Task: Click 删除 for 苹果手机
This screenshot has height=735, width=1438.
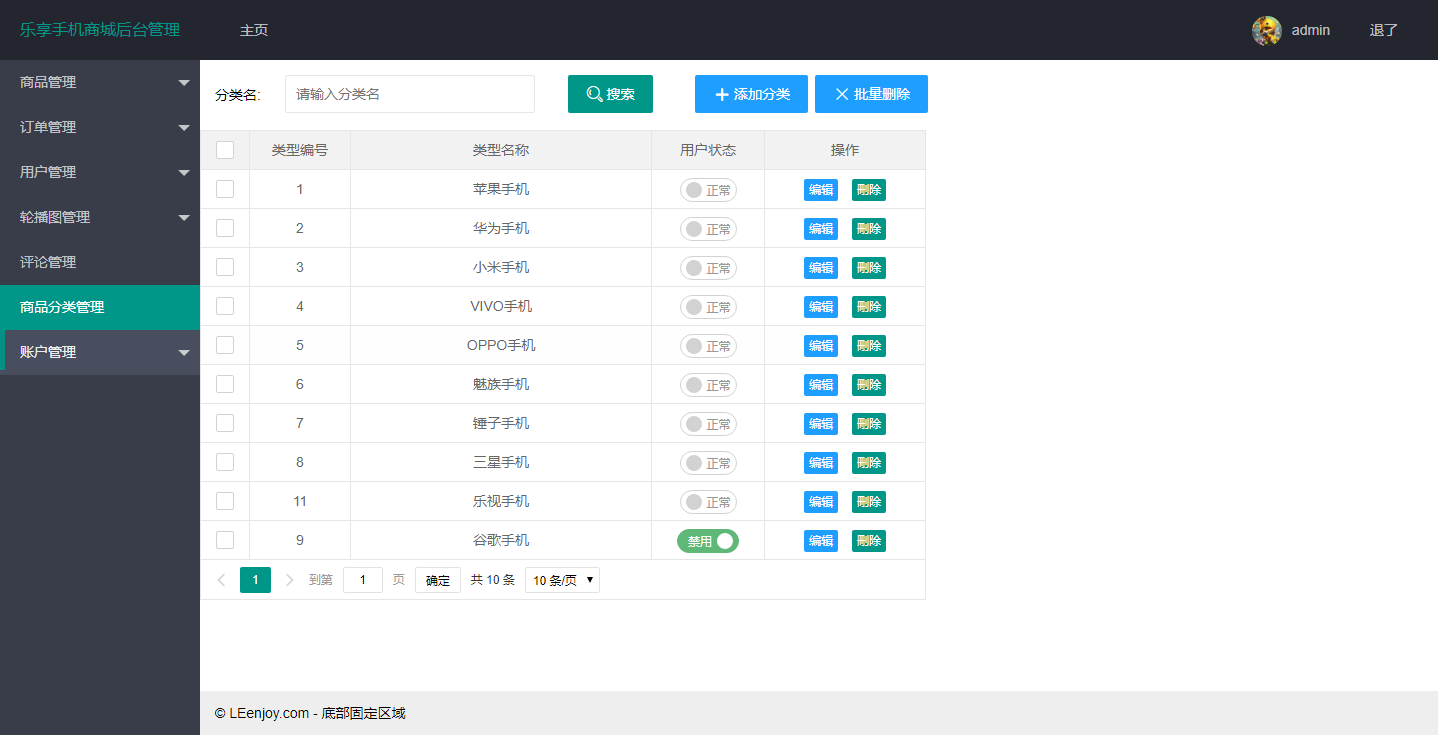Action: pos(869,190)
